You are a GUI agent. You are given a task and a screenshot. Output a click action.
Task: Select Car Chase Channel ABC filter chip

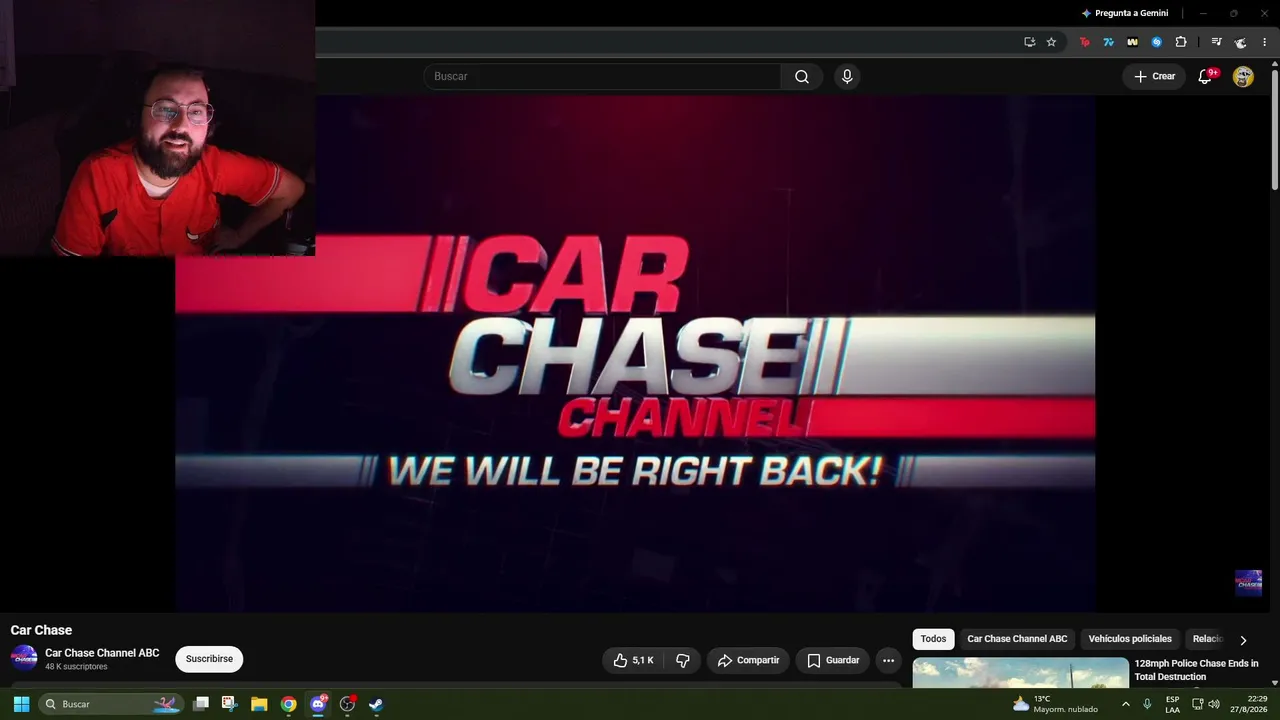1017,639
